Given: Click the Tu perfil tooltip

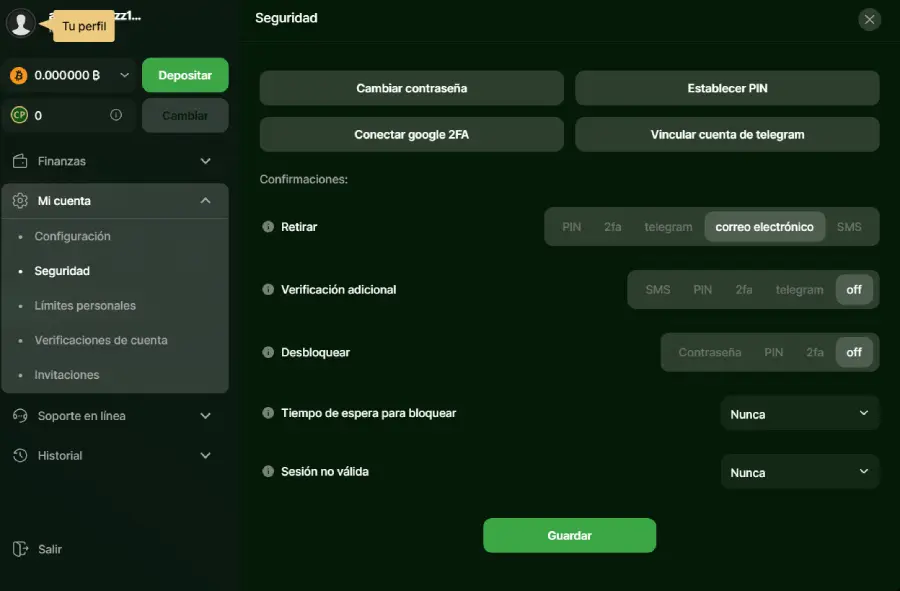Looking at the screenshot, I should [84, 26].
